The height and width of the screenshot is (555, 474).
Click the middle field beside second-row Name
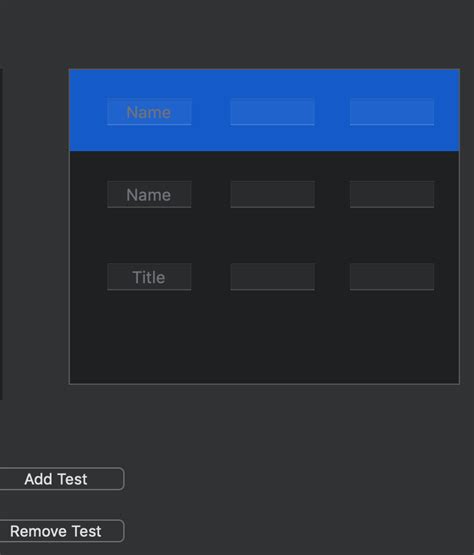click(x=273, y=194)
